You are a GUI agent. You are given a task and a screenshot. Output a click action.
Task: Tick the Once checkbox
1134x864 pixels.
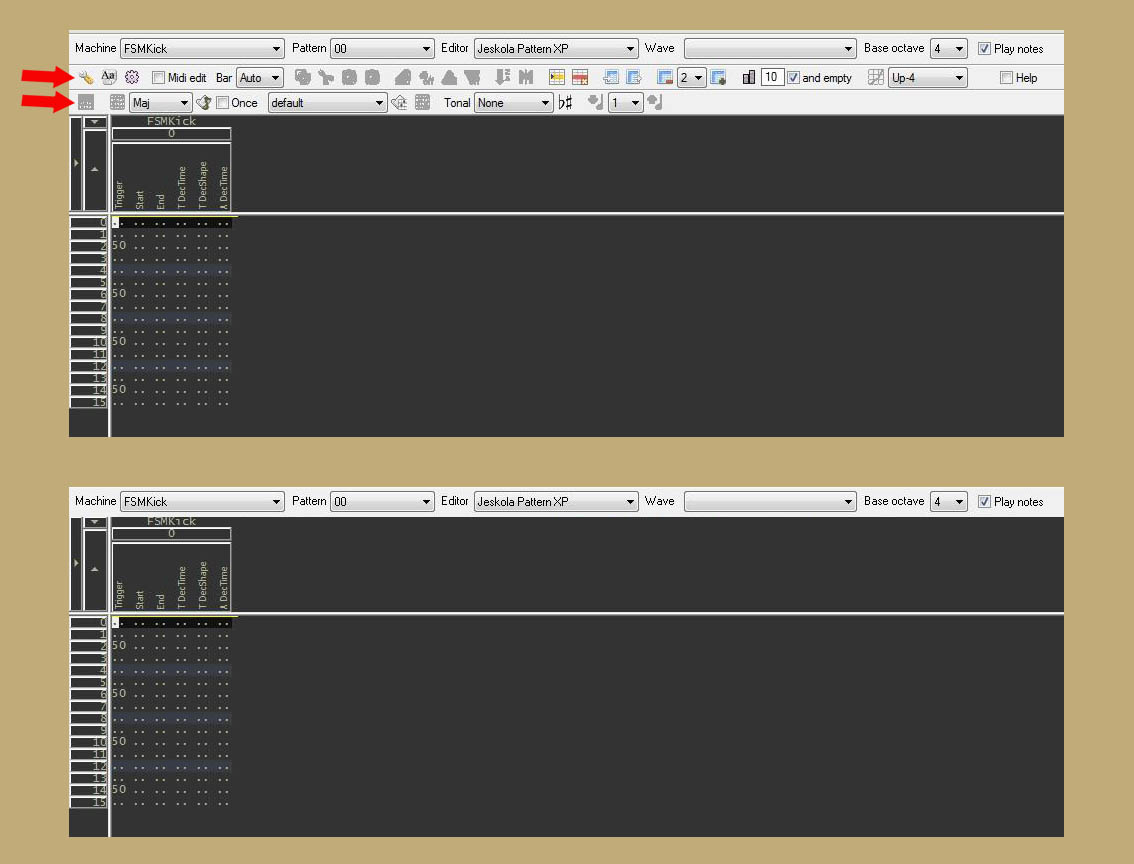(222, 102)
